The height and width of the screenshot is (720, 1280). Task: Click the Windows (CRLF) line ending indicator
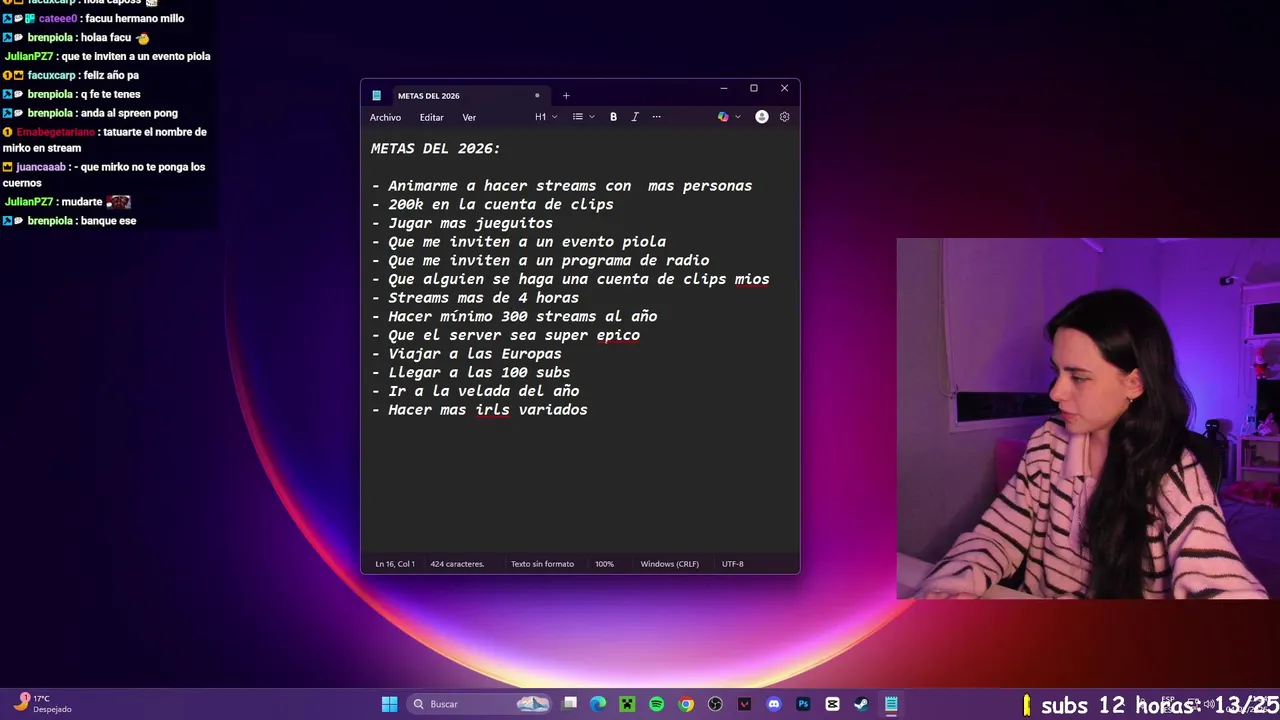[670, 564]
